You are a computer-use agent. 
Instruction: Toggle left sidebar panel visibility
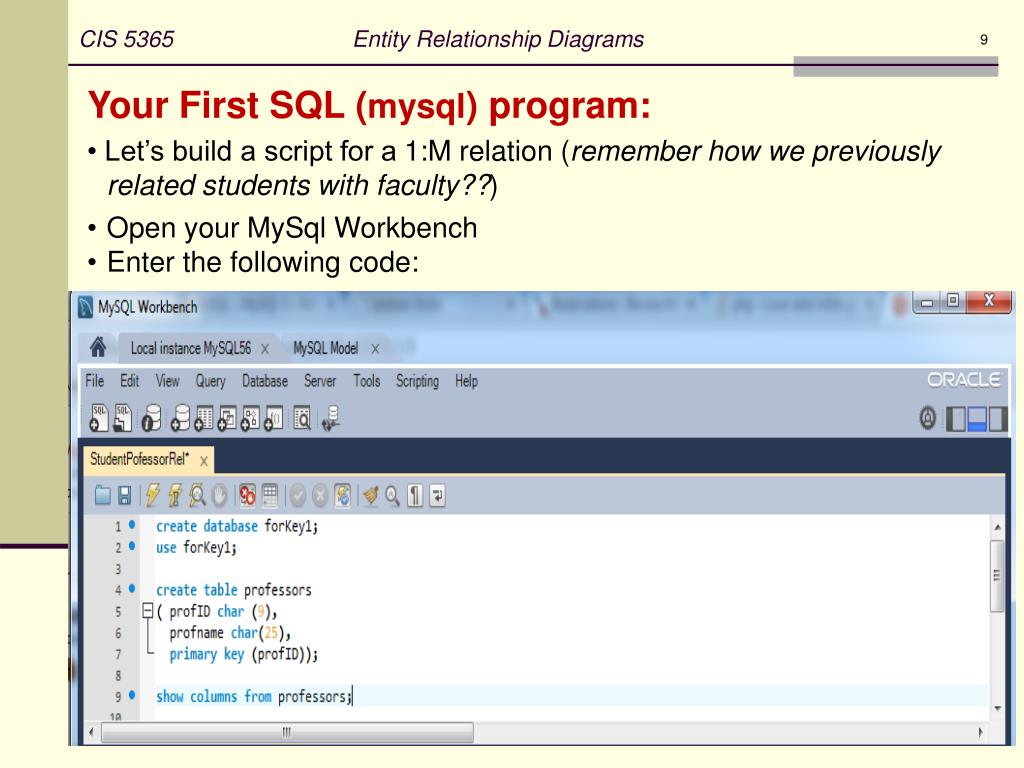pyautogui.click(x=955, y=419)
